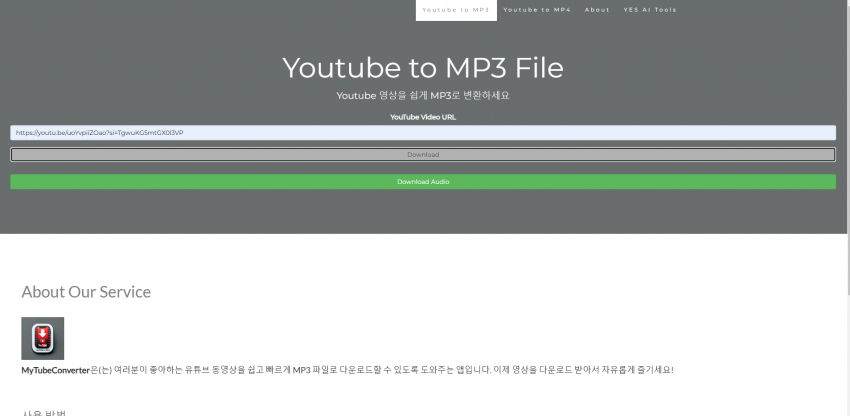This screenshot has height=416, width=850.
Task: Click the "YouTube Video URL" label
Action: point(423,117)
